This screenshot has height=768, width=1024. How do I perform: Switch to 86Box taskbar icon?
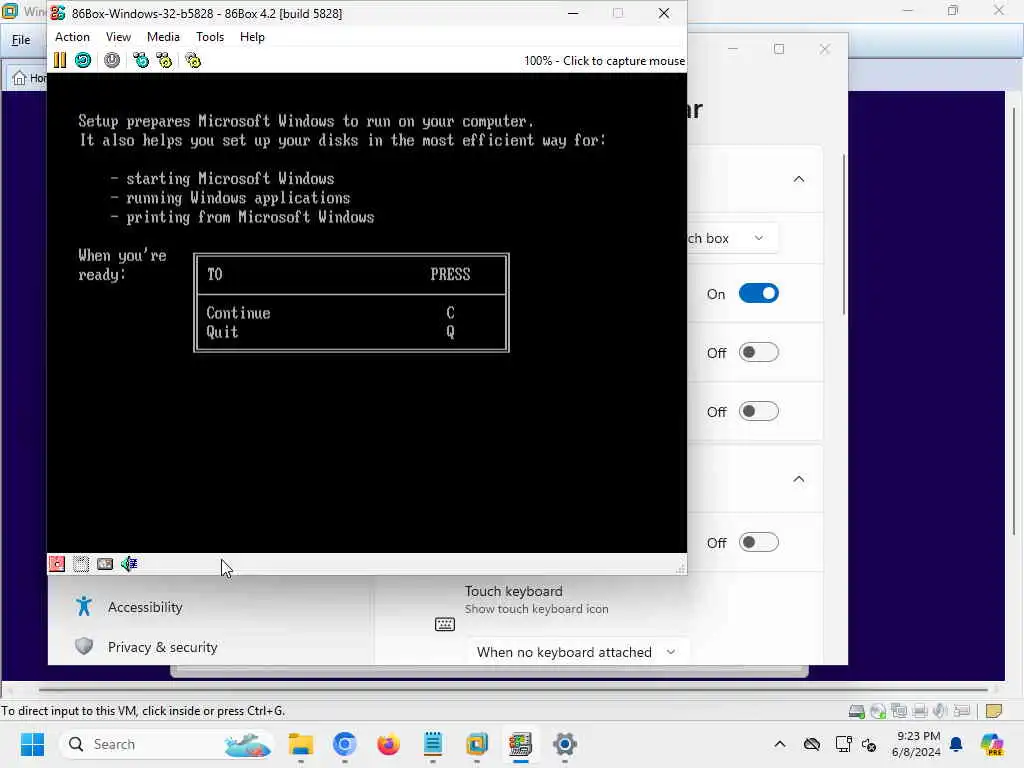[x=520, y=744]
